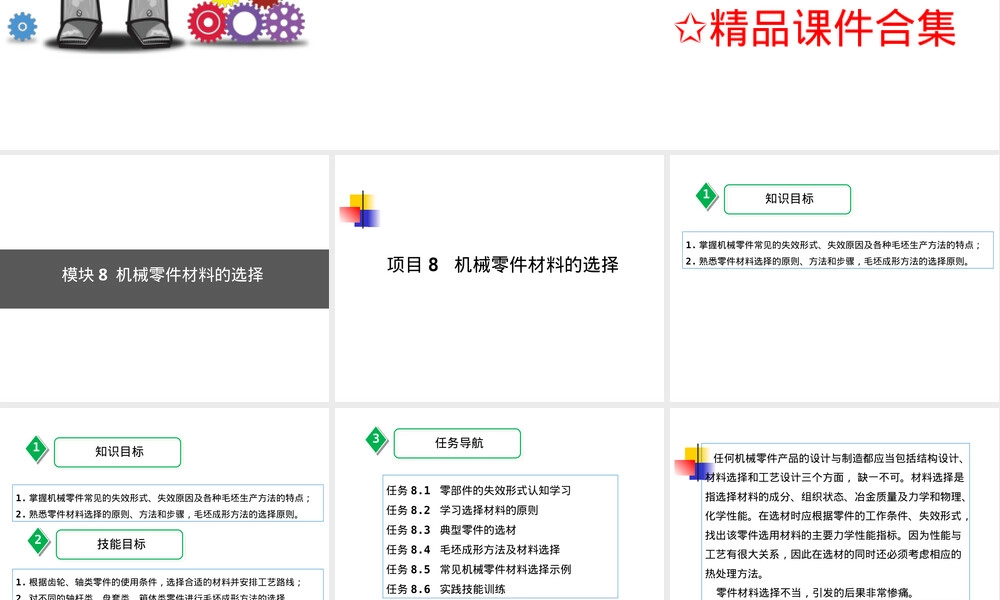Click the blue gear icon in the header
This screenshot has width=1000, height=600.
(22, 27)
